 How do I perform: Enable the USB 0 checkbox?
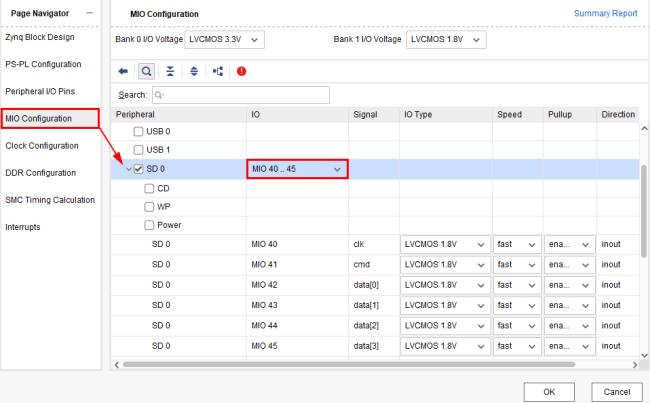(125, 131)
